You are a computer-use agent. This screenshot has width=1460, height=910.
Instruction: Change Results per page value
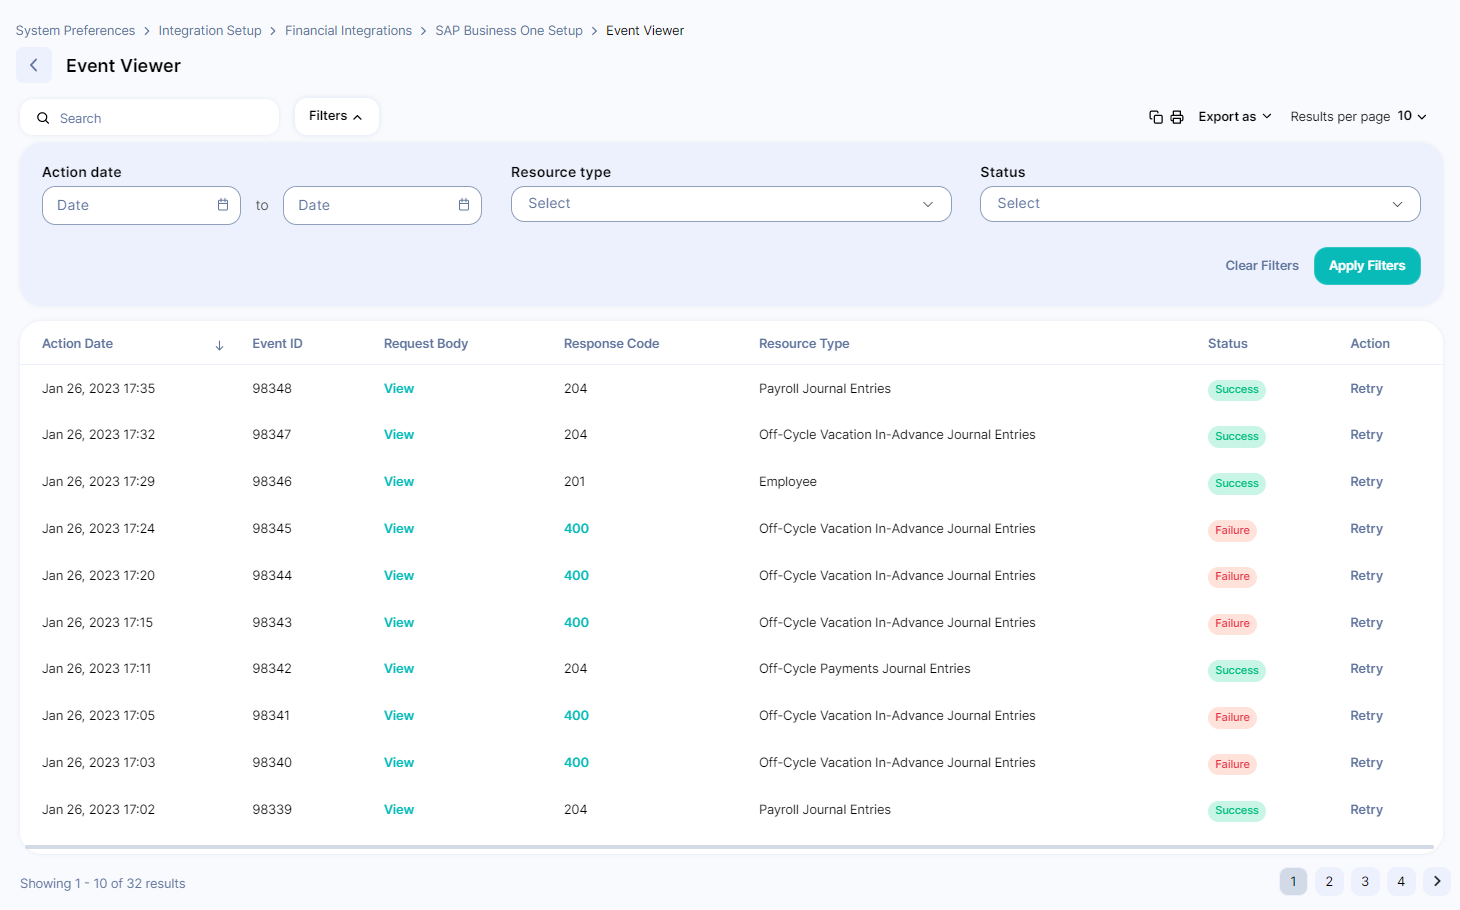coord(1412,116)
